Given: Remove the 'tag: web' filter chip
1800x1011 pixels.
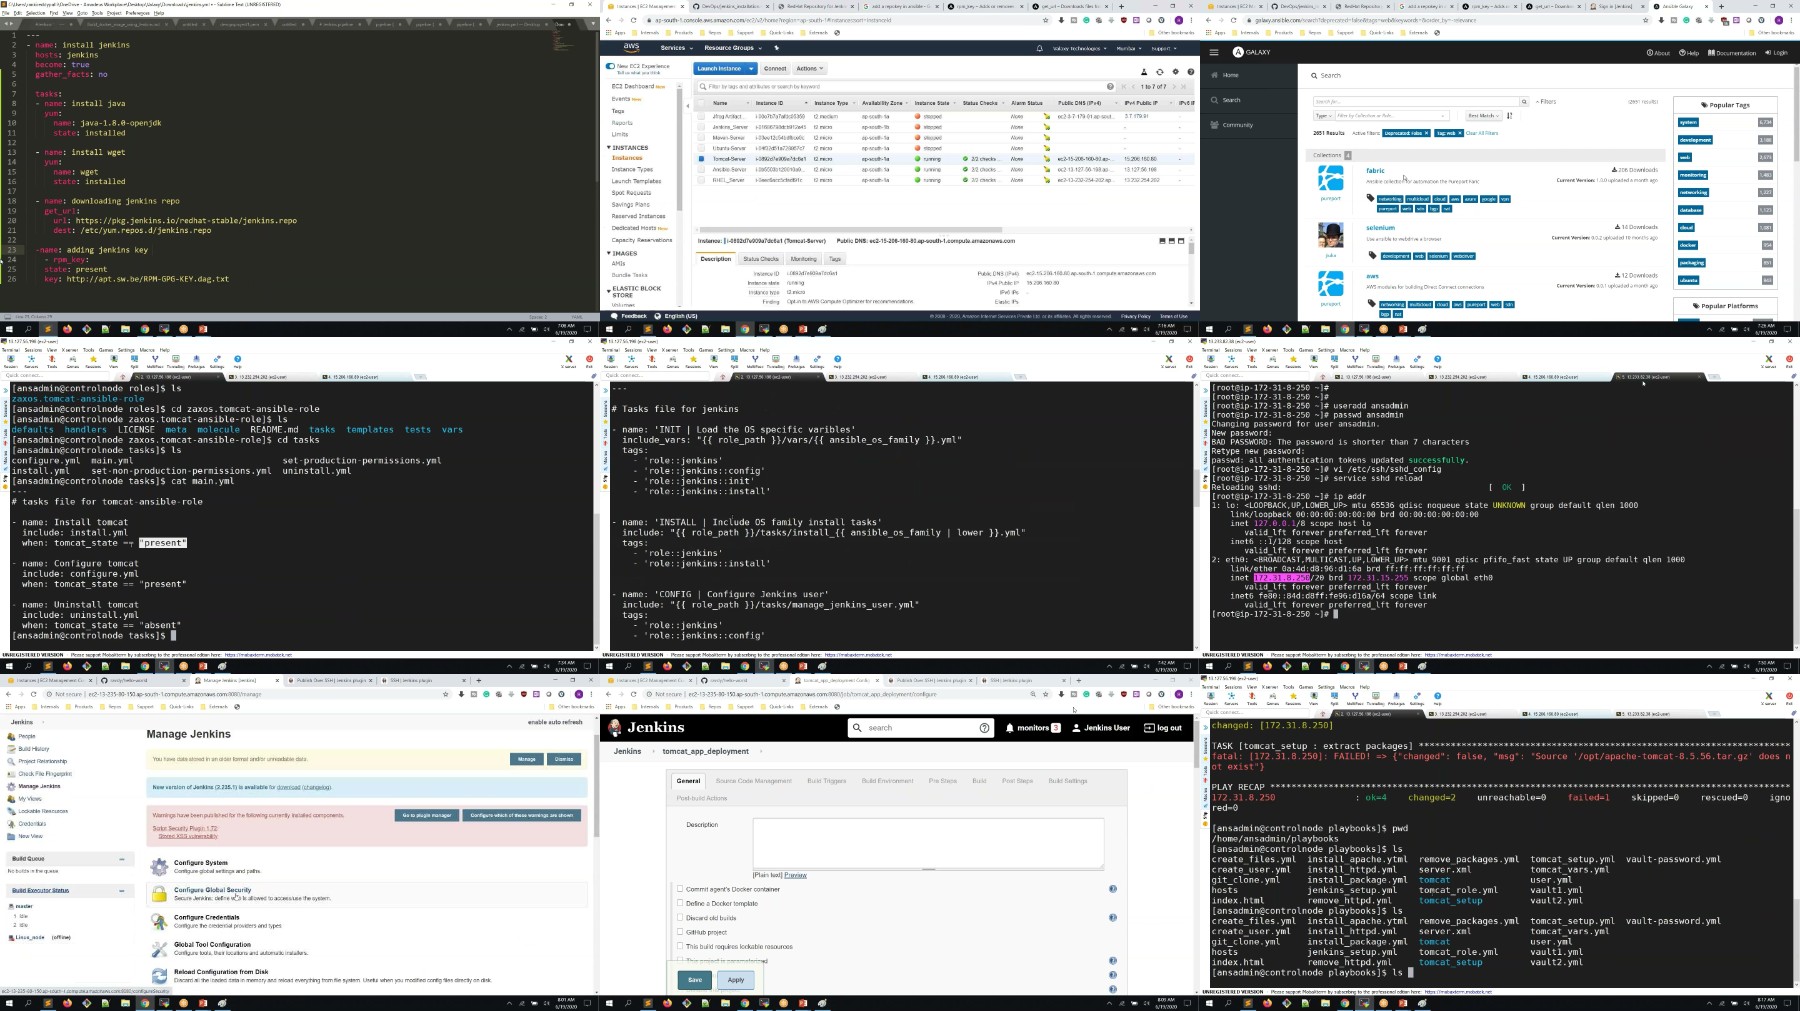Looking at the screenshot, I should coord(1459,133).
